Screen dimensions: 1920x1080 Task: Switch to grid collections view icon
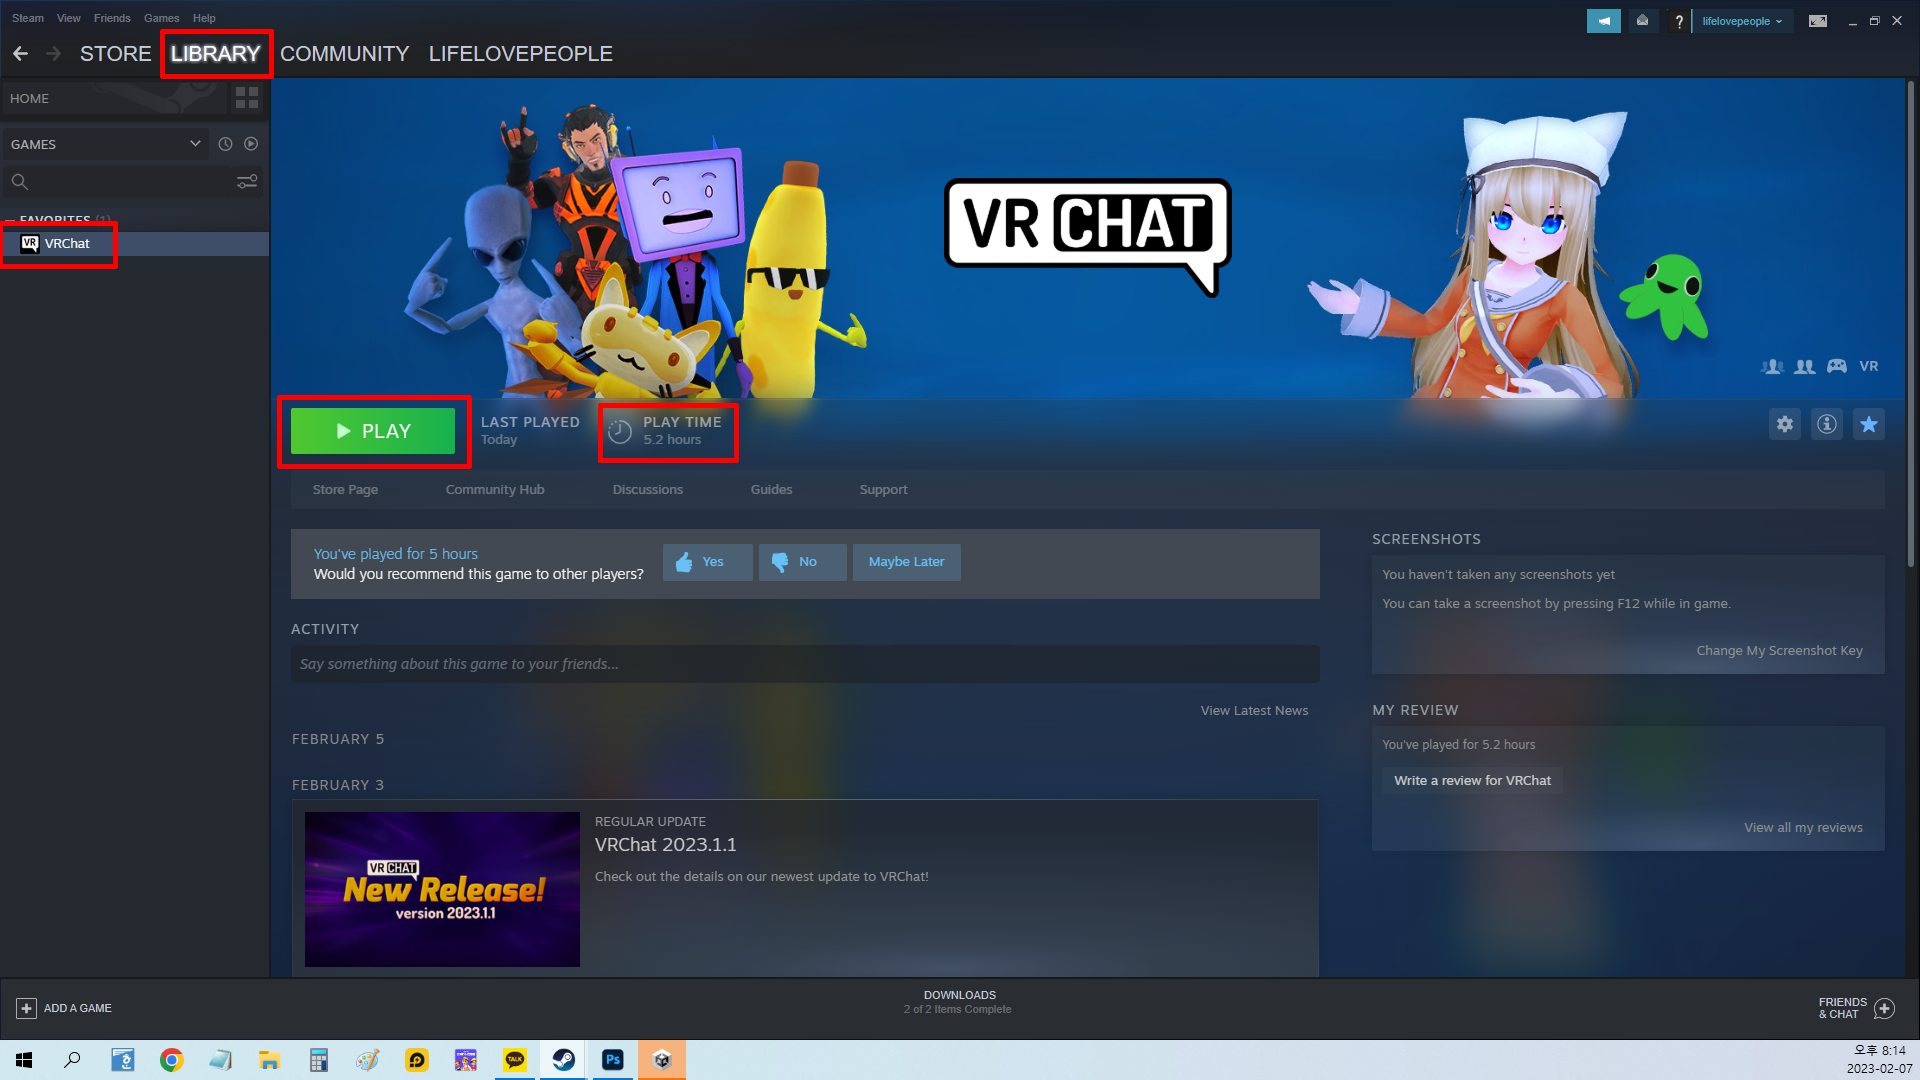247,98
